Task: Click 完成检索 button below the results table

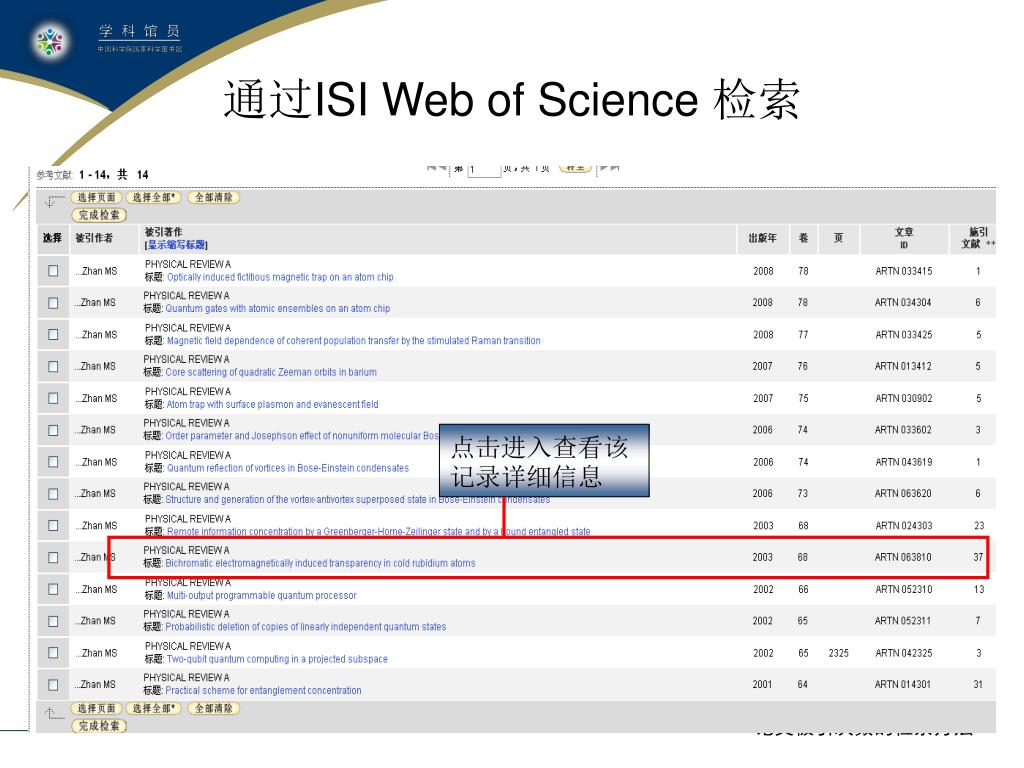Action: click(x=99, y=726)
